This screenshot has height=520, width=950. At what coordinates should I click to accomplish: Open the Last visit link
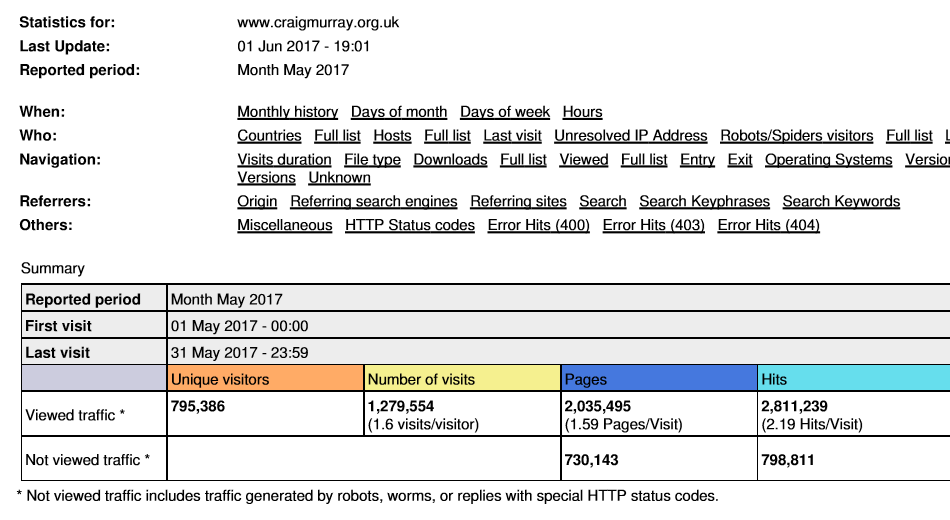point(512,136)
